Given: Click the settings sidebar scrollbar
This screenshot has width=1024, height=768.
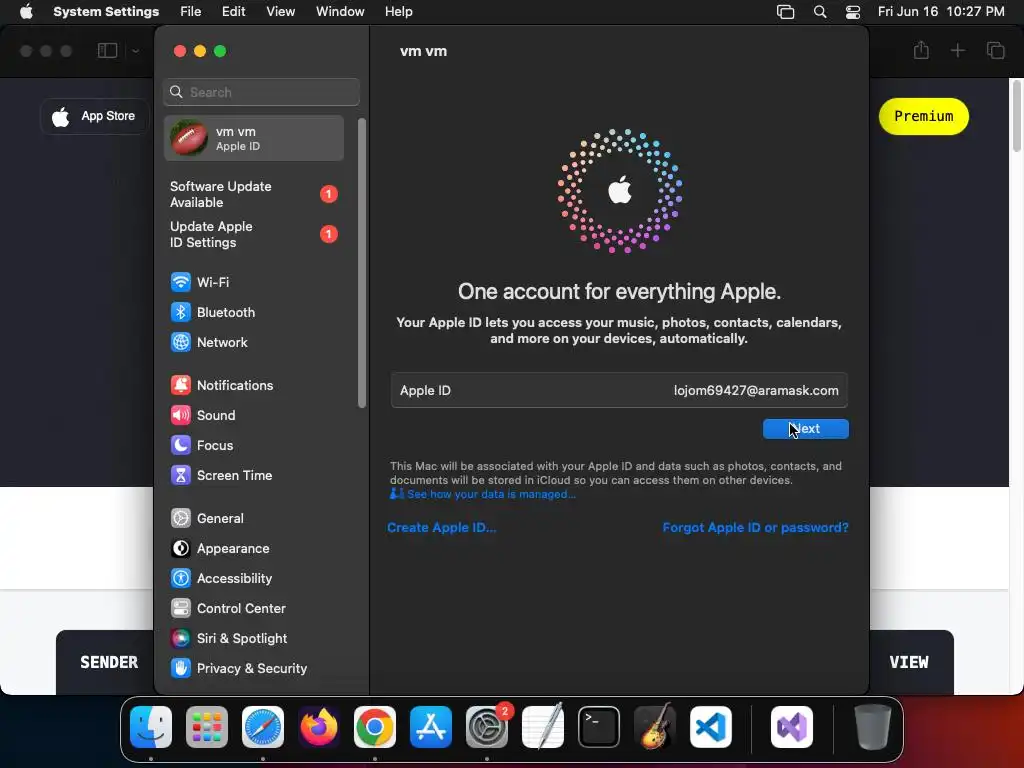Looking at the screenshot, I should [362, 263].
